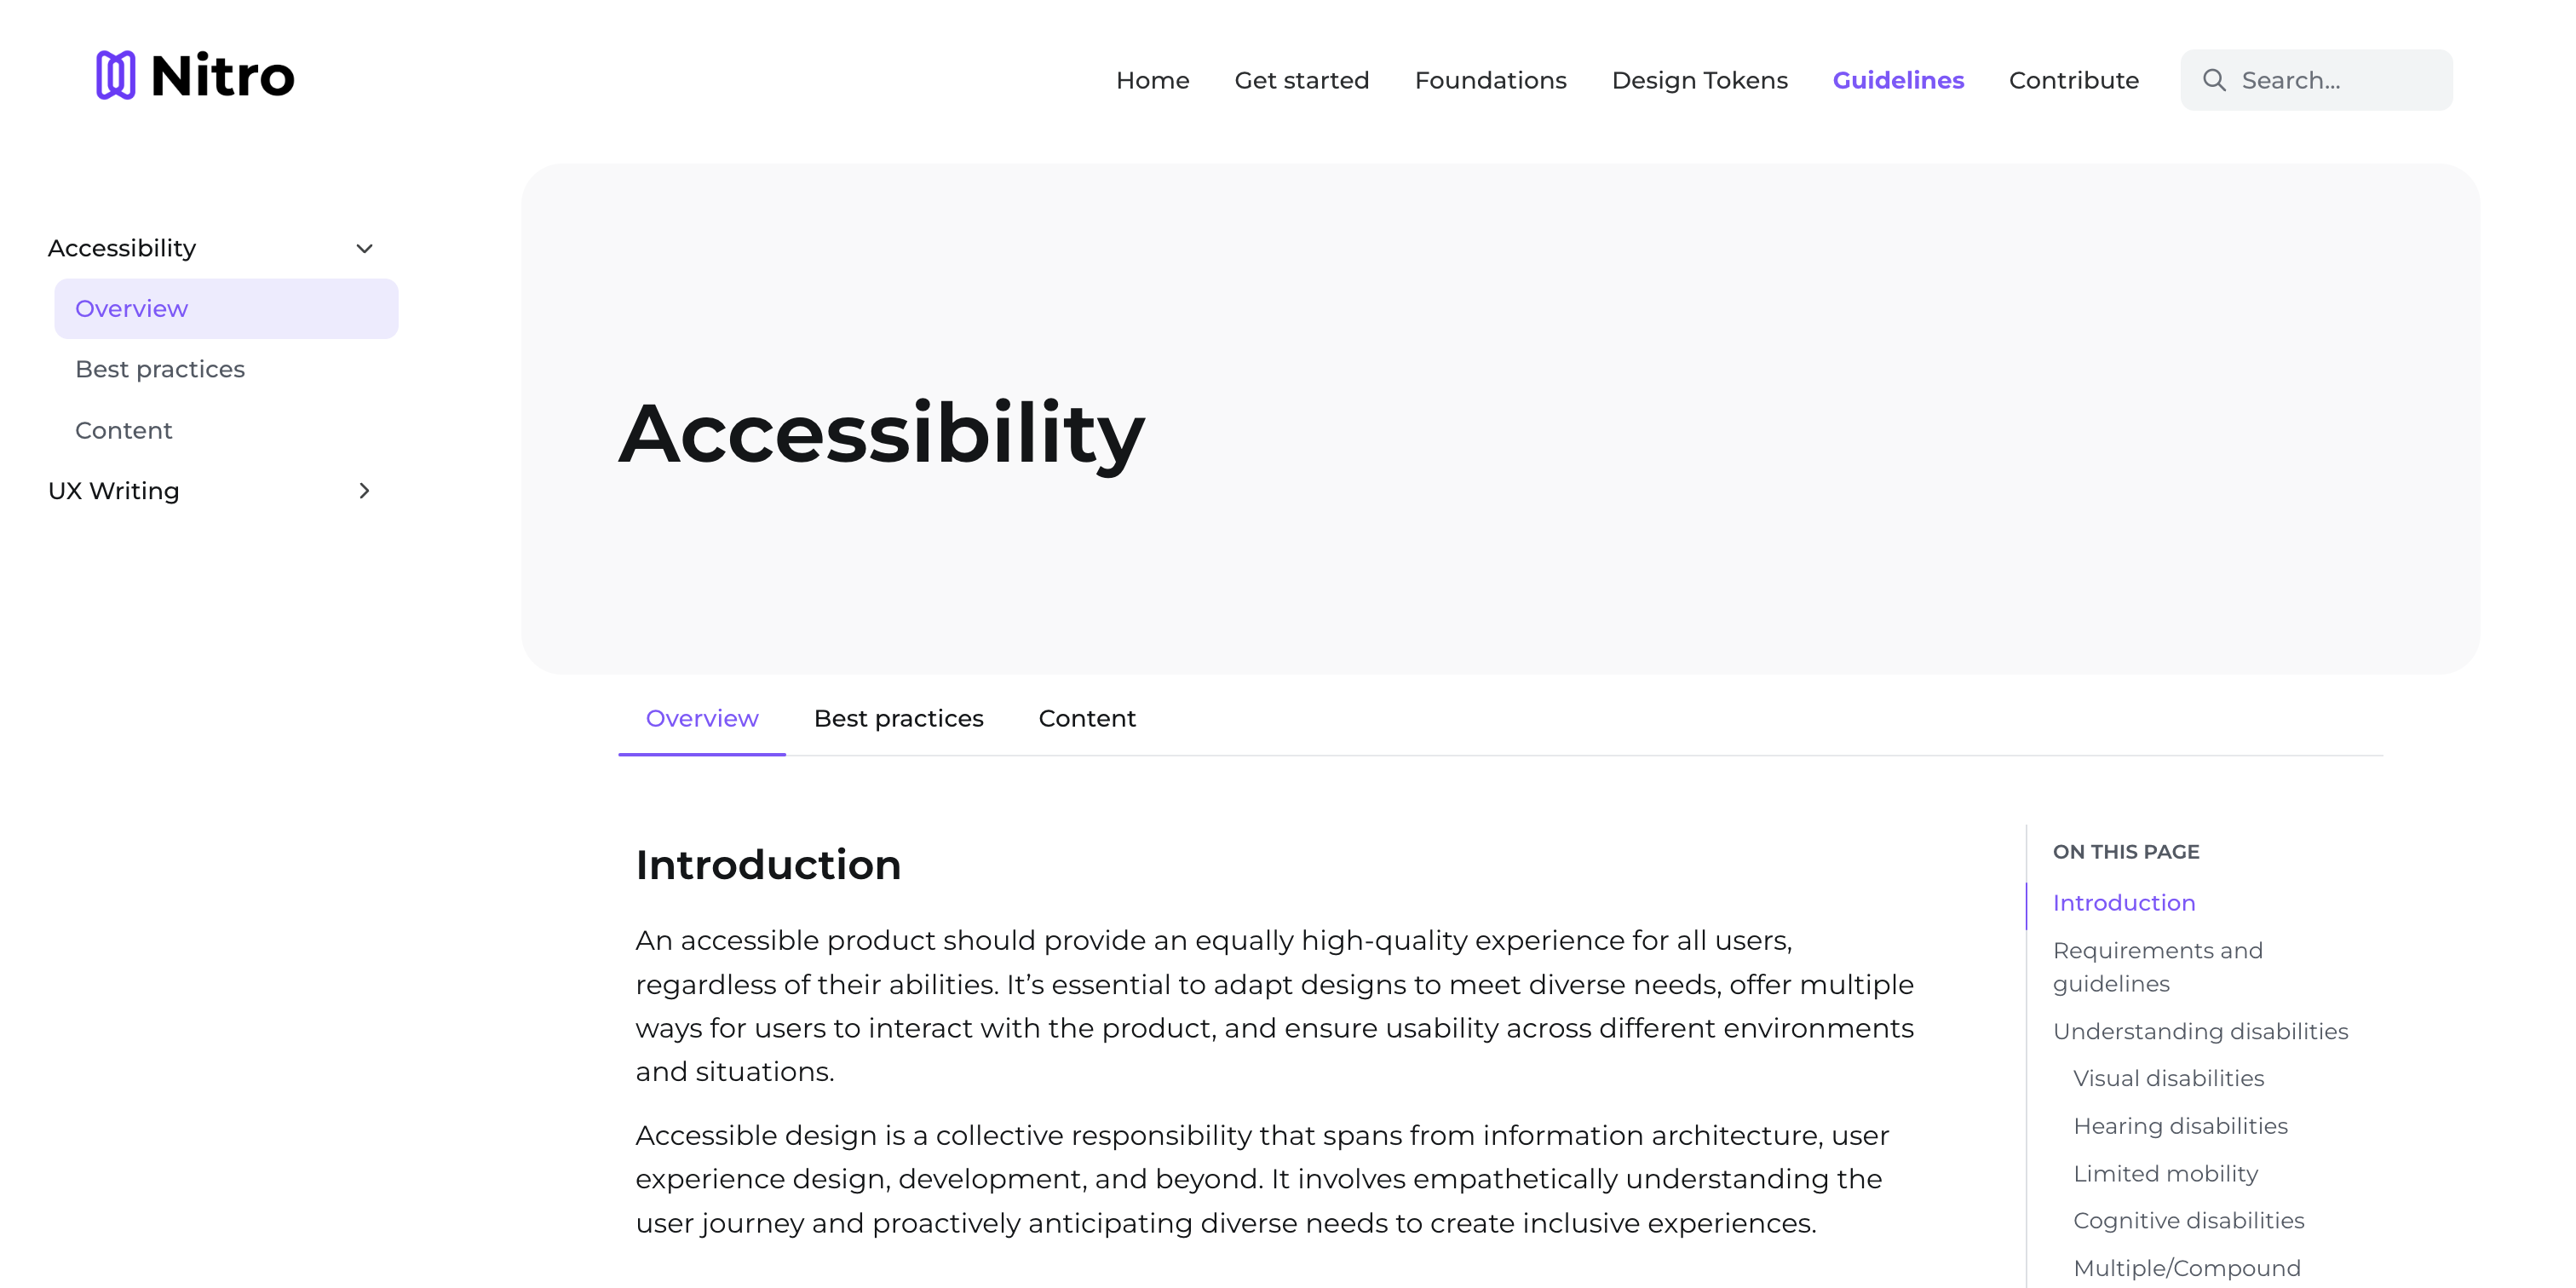The width and height of the screenshot is (2576, 1288).
Task: Switch to the Best practices tab
Action: click(x=898, y=718)
